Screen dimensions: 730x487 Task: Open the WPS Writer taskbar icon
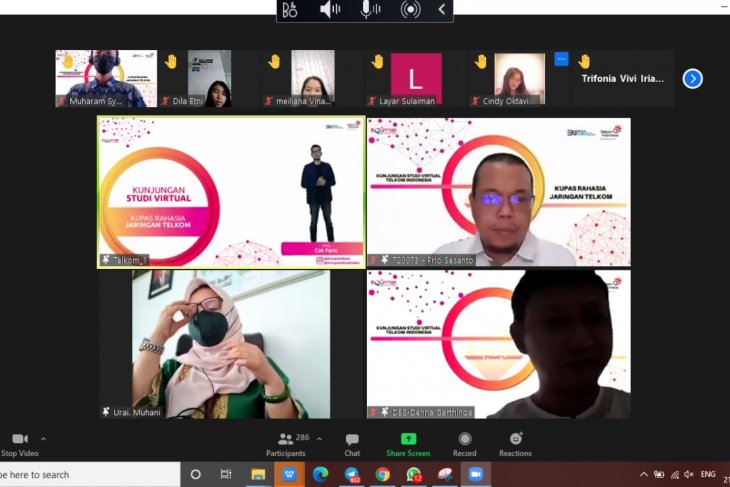(x=289, y=474)
